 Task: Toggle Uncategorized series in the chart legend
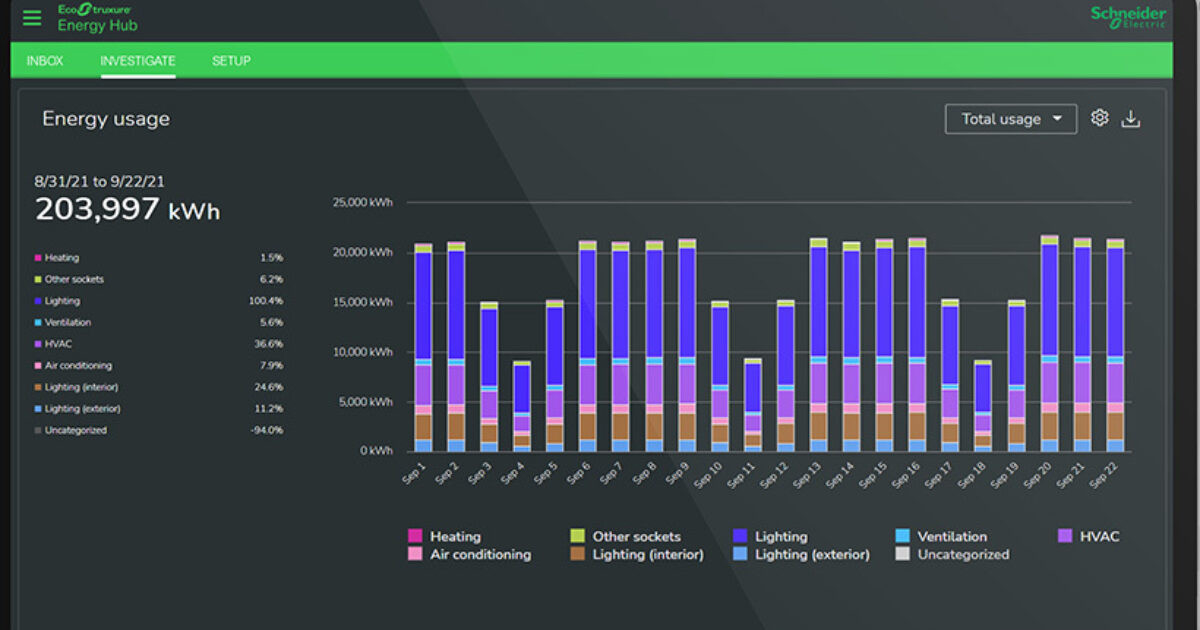pyautogui.click(x=952, y=554)
